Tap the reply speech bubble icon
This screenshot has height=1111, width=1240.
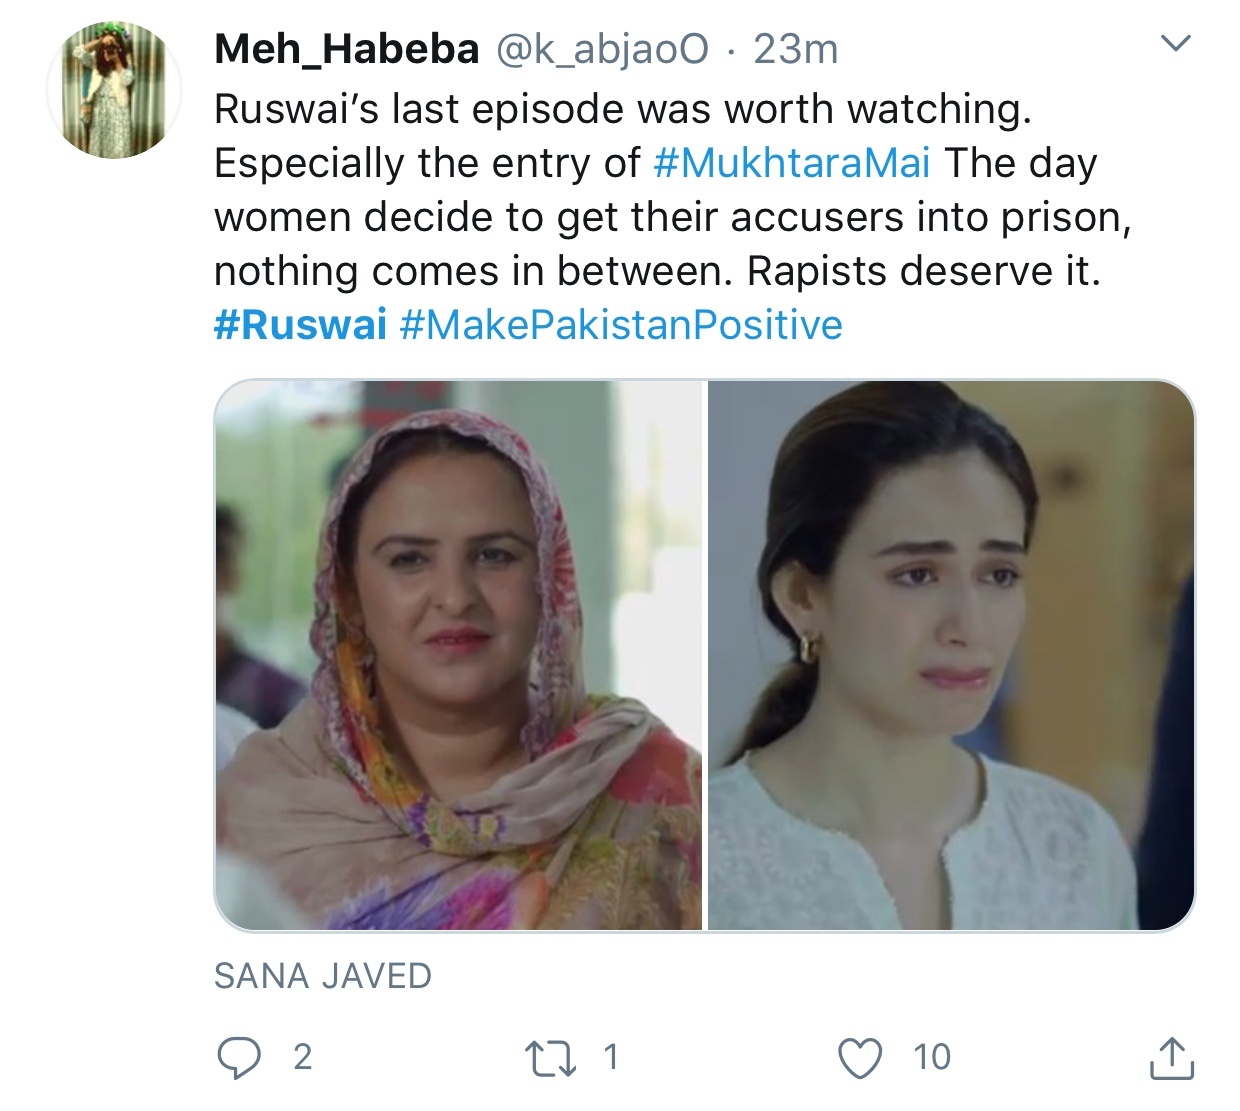point(238,1058)
